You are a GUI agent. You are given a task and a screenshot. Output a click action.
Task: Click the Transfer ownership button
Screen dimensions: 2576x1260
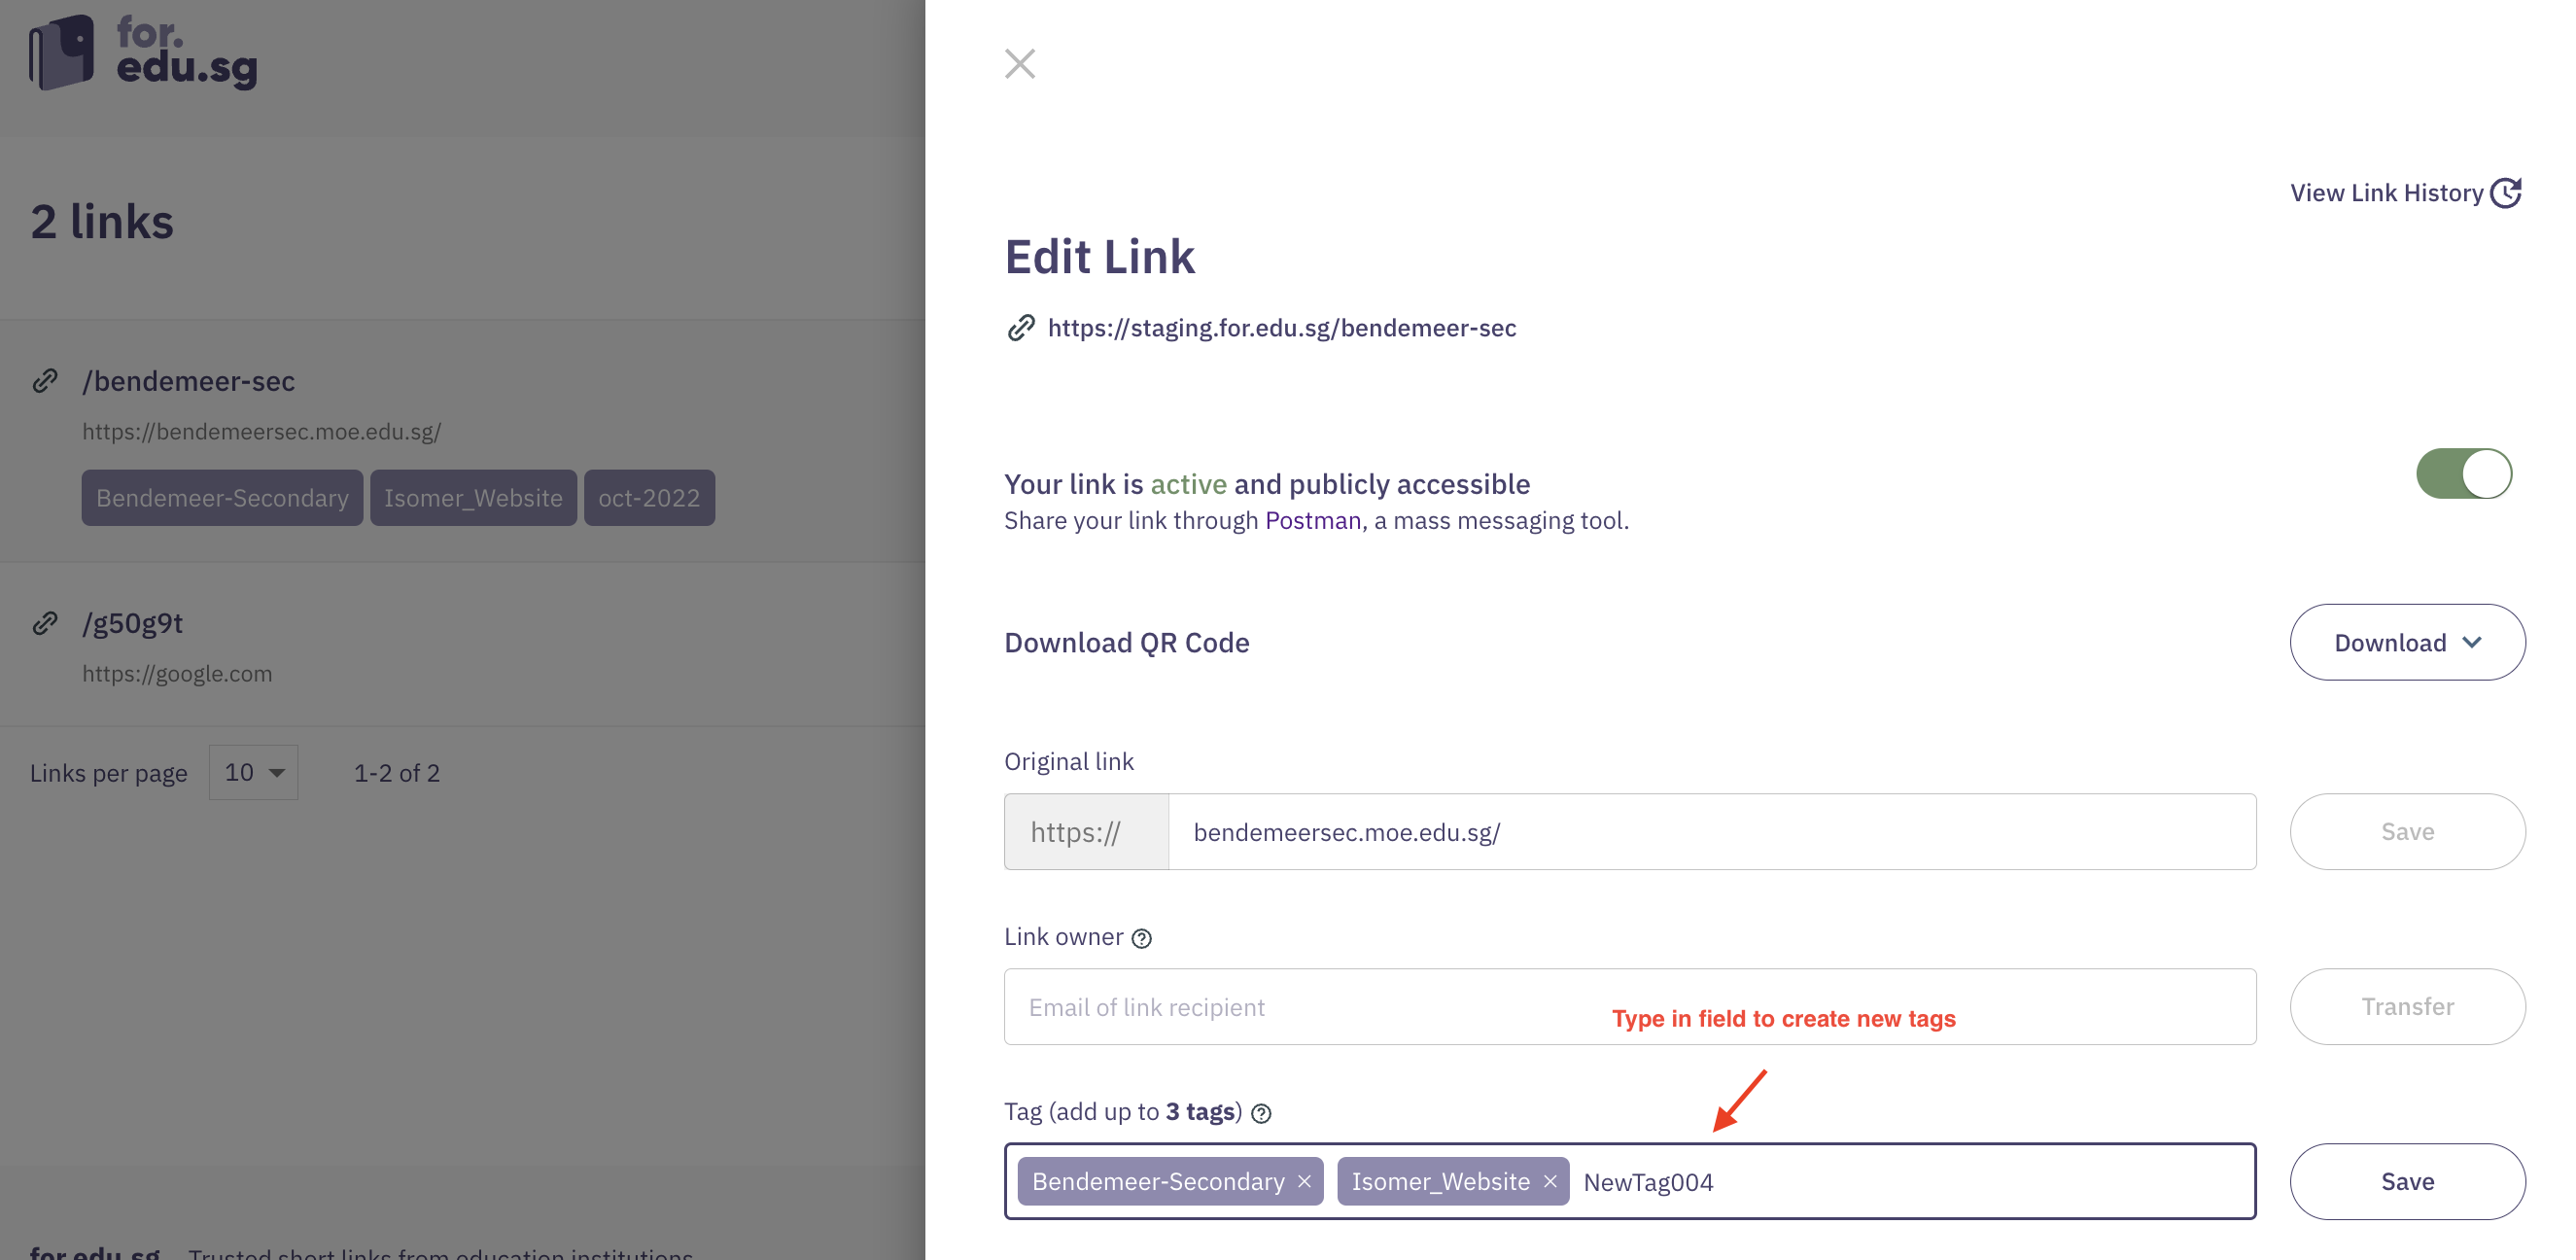(2406, 1006)
